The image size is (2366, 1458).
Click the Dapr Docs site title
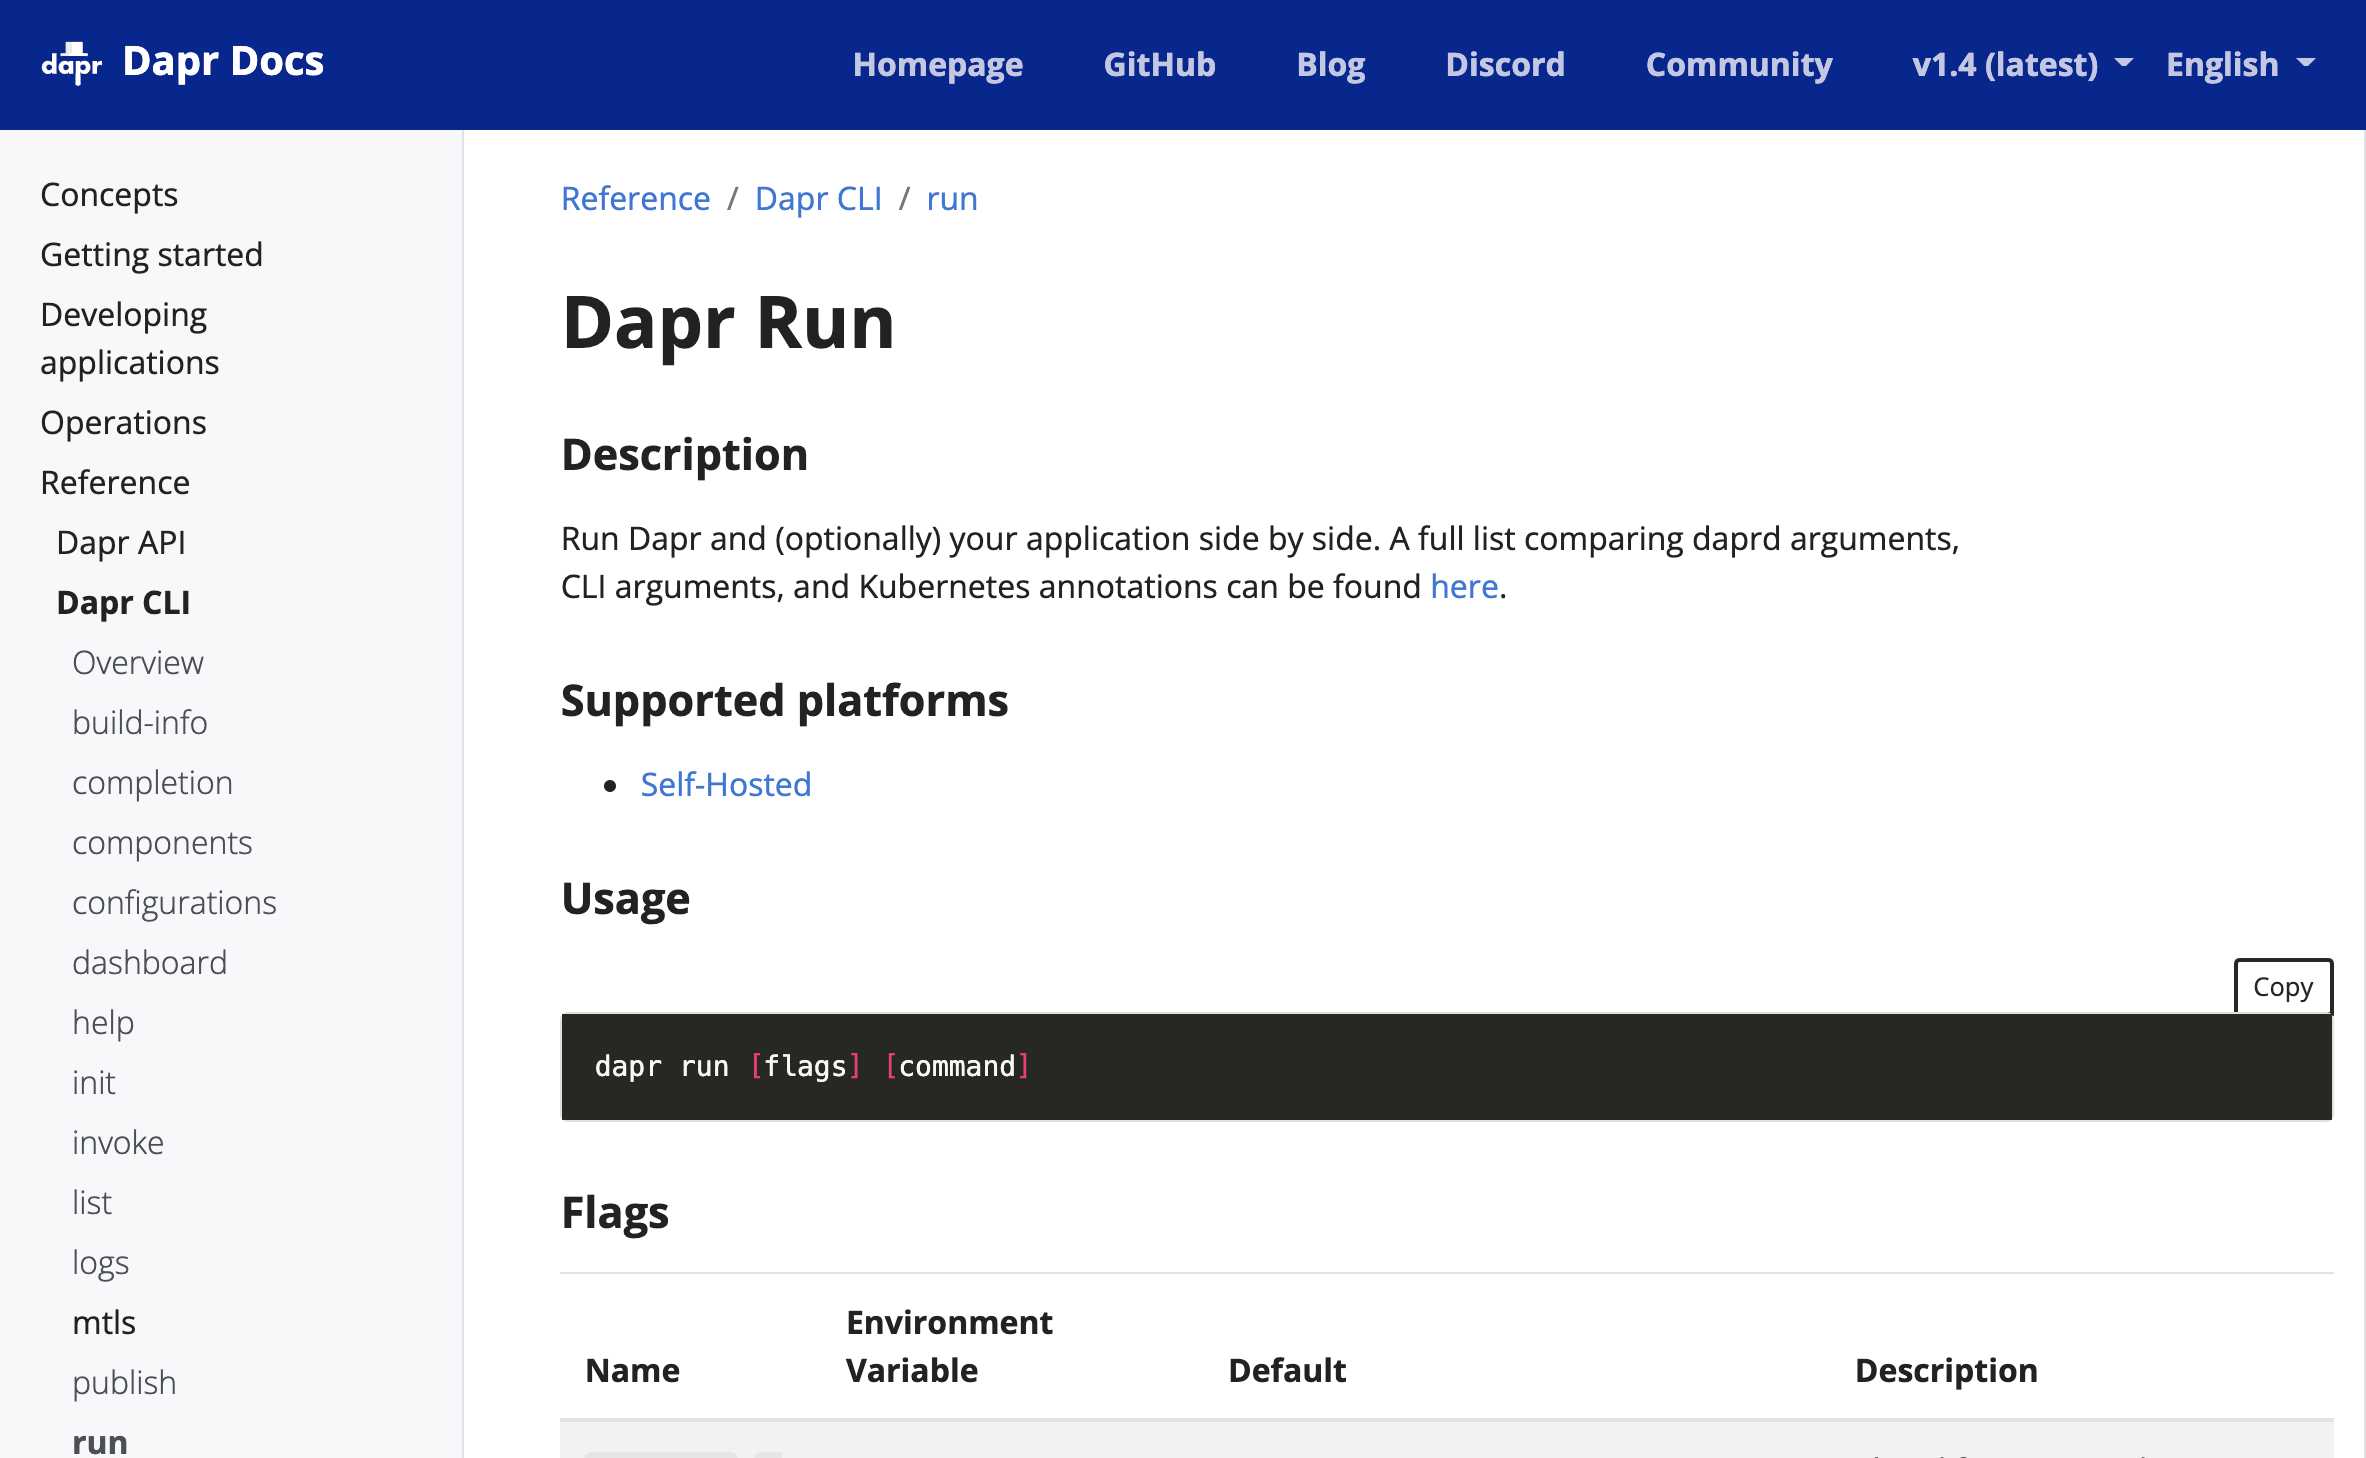coord(223,62)
